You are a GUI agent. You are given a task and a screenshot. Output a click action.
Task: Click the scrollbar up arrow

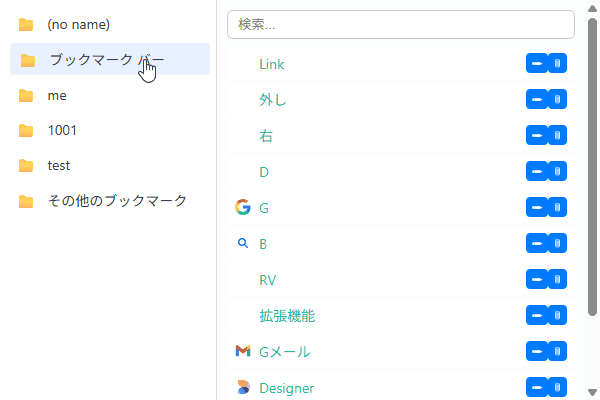point(592,8)
